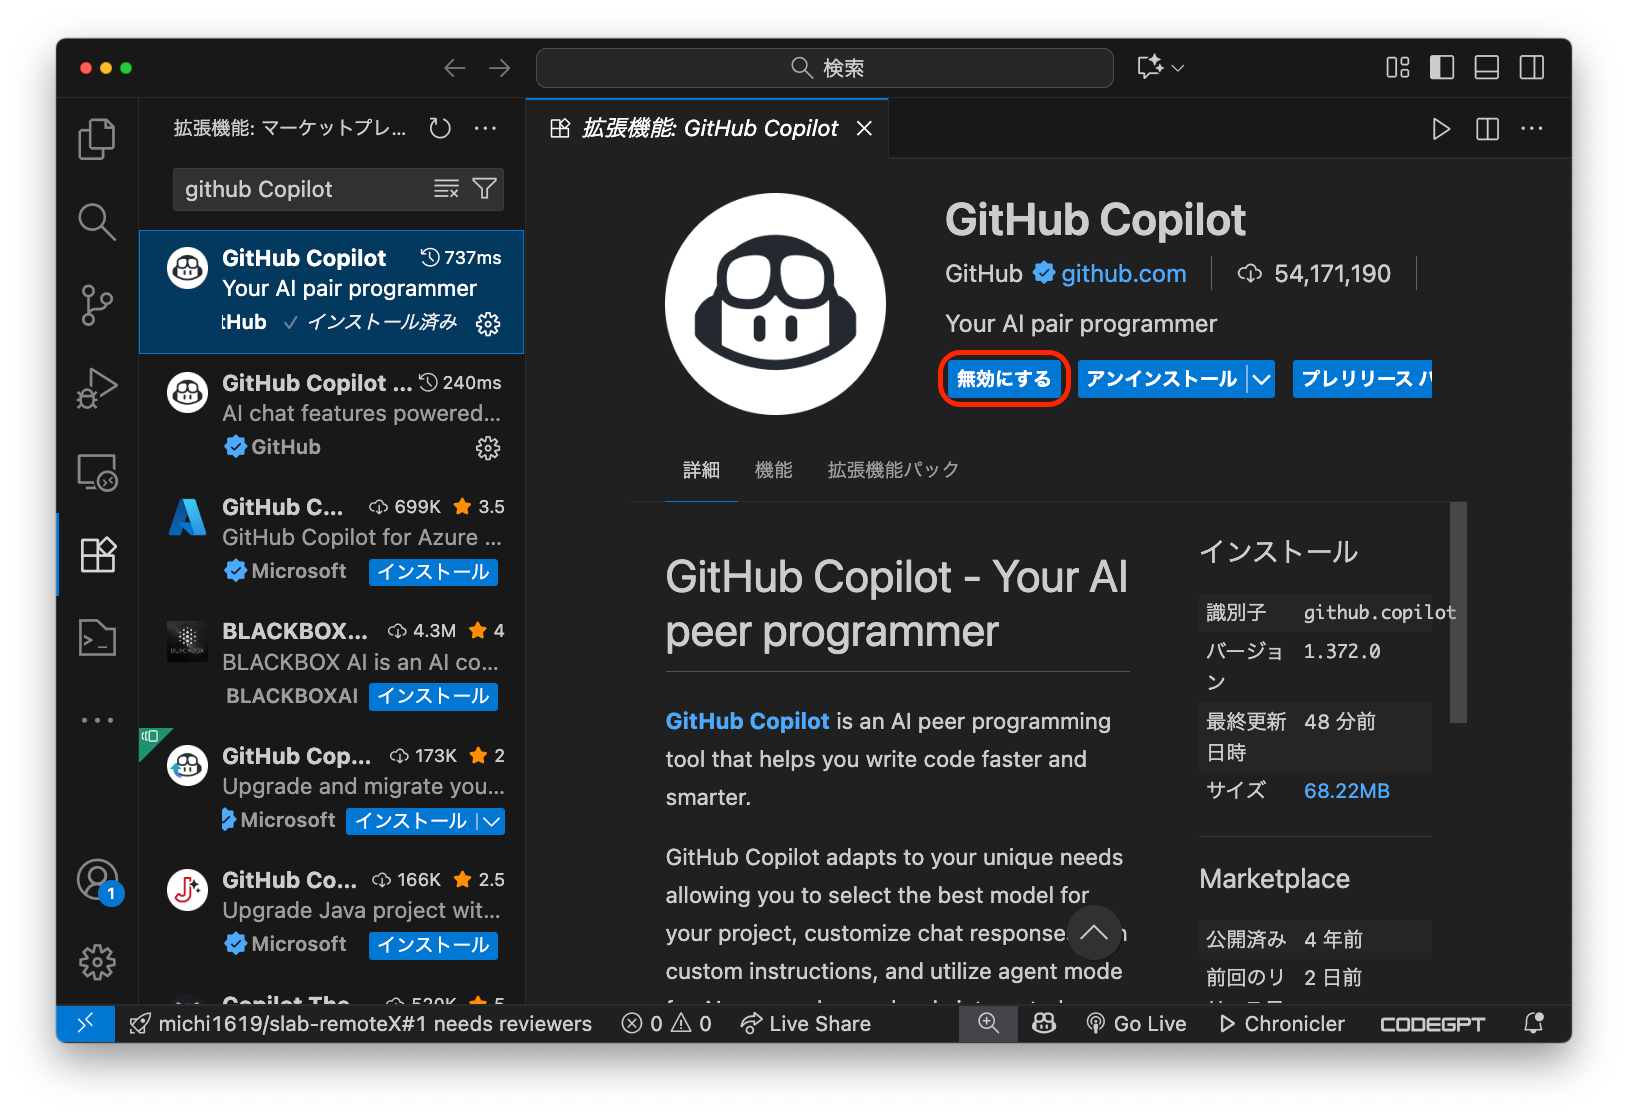Open remote window indicator in status bar
The height and width of the screenshot is (1117, 1628).
click(86, 1023)
